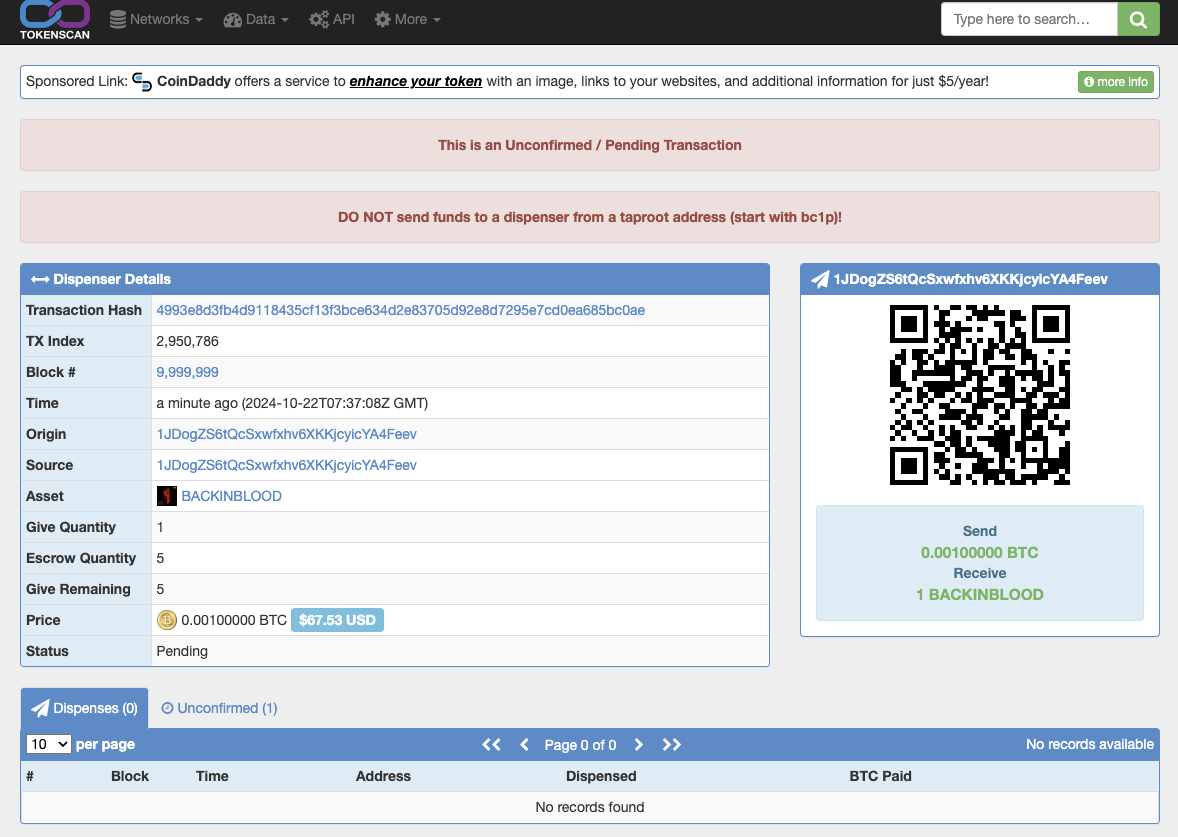Screen dimensions: 1178x837
Task: Open the 'enhance your token' link
Action: (x=415, y=81)
